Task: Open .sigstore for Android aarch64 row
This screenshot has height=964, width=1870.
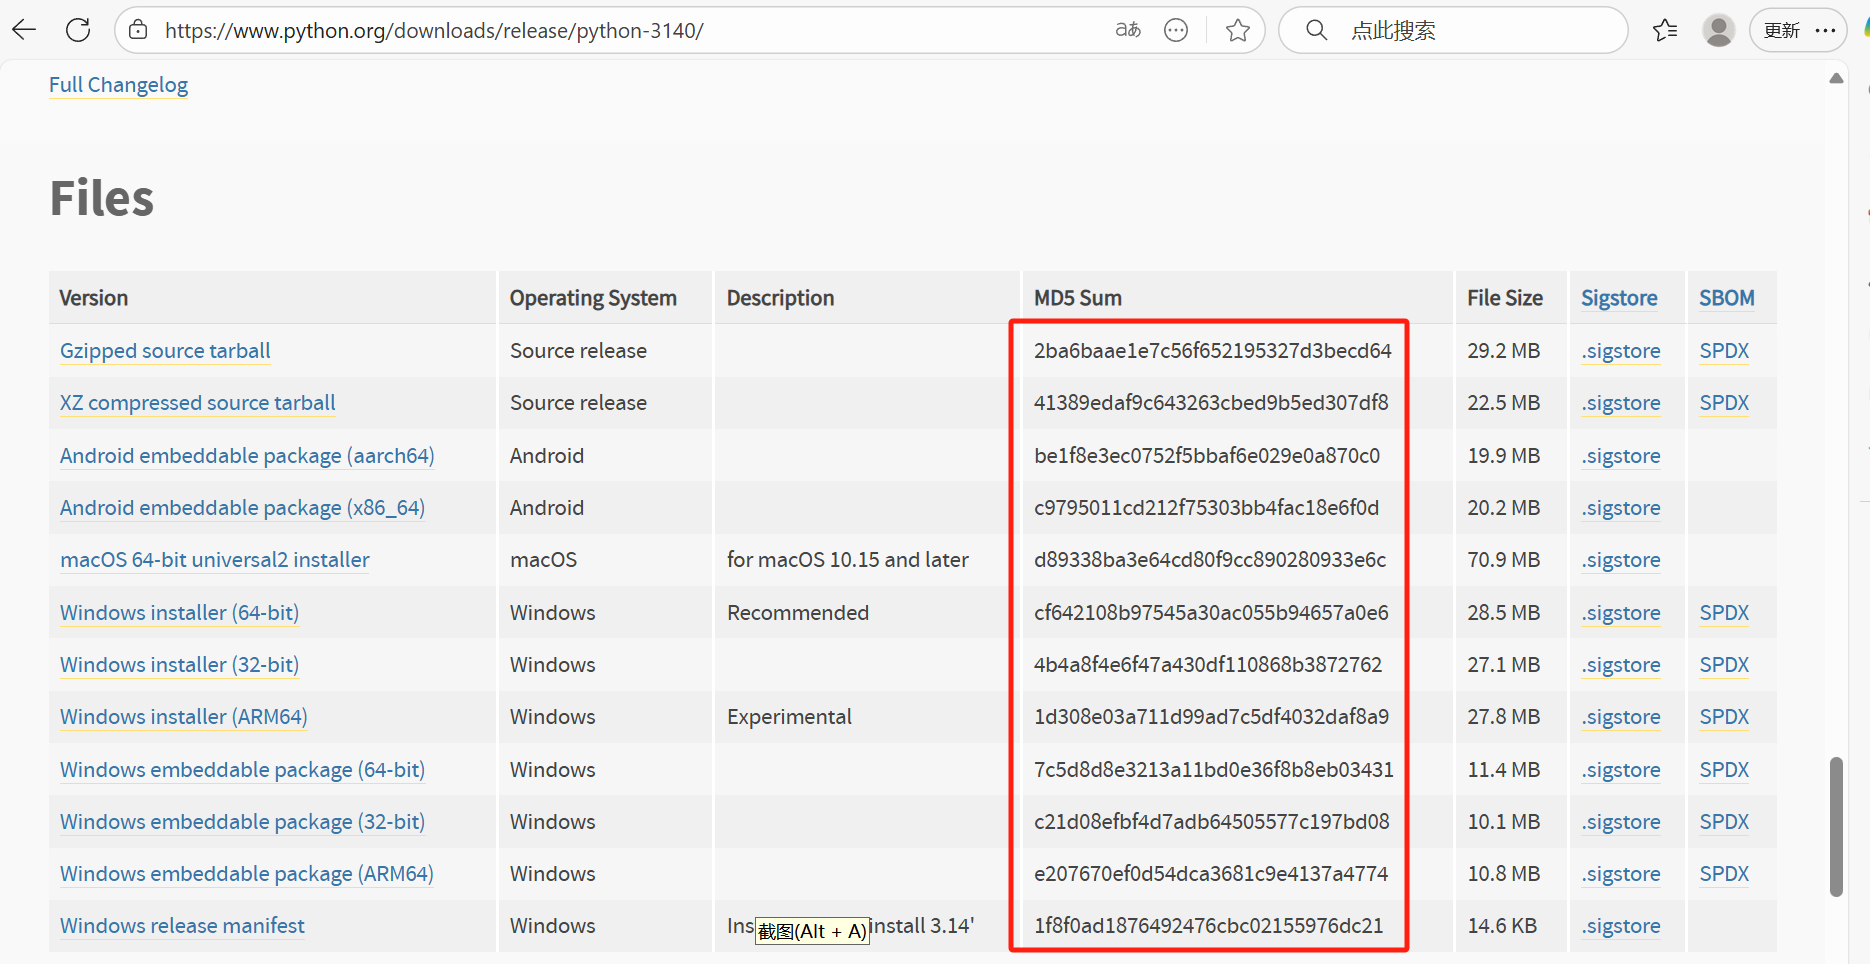Action: pos(1621,456)
